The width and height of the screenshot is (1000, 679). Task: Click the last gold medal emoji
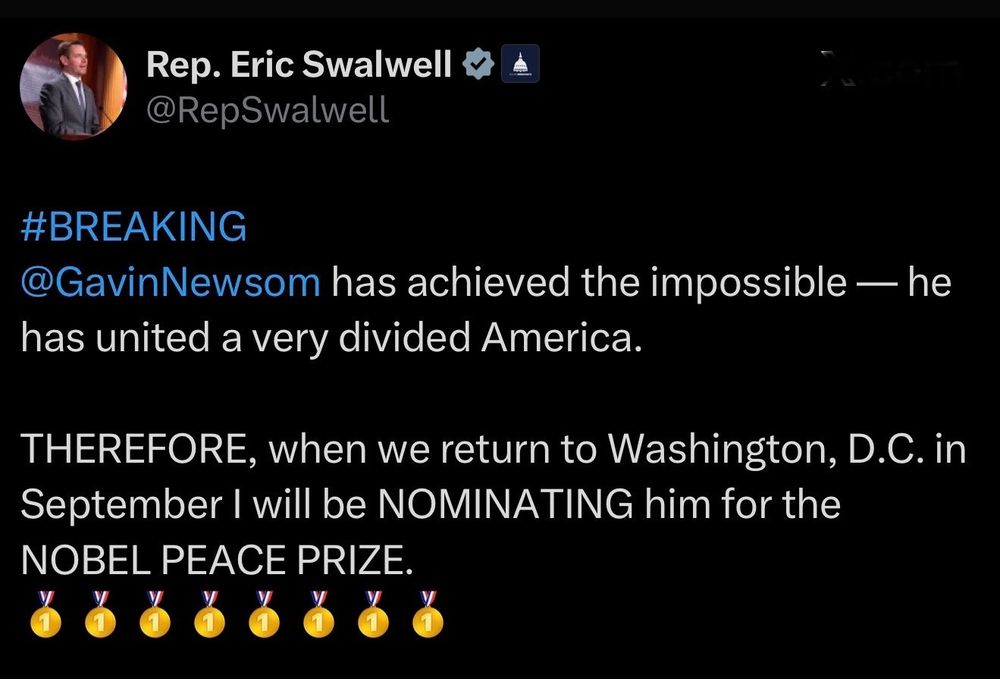click(428, 614)
